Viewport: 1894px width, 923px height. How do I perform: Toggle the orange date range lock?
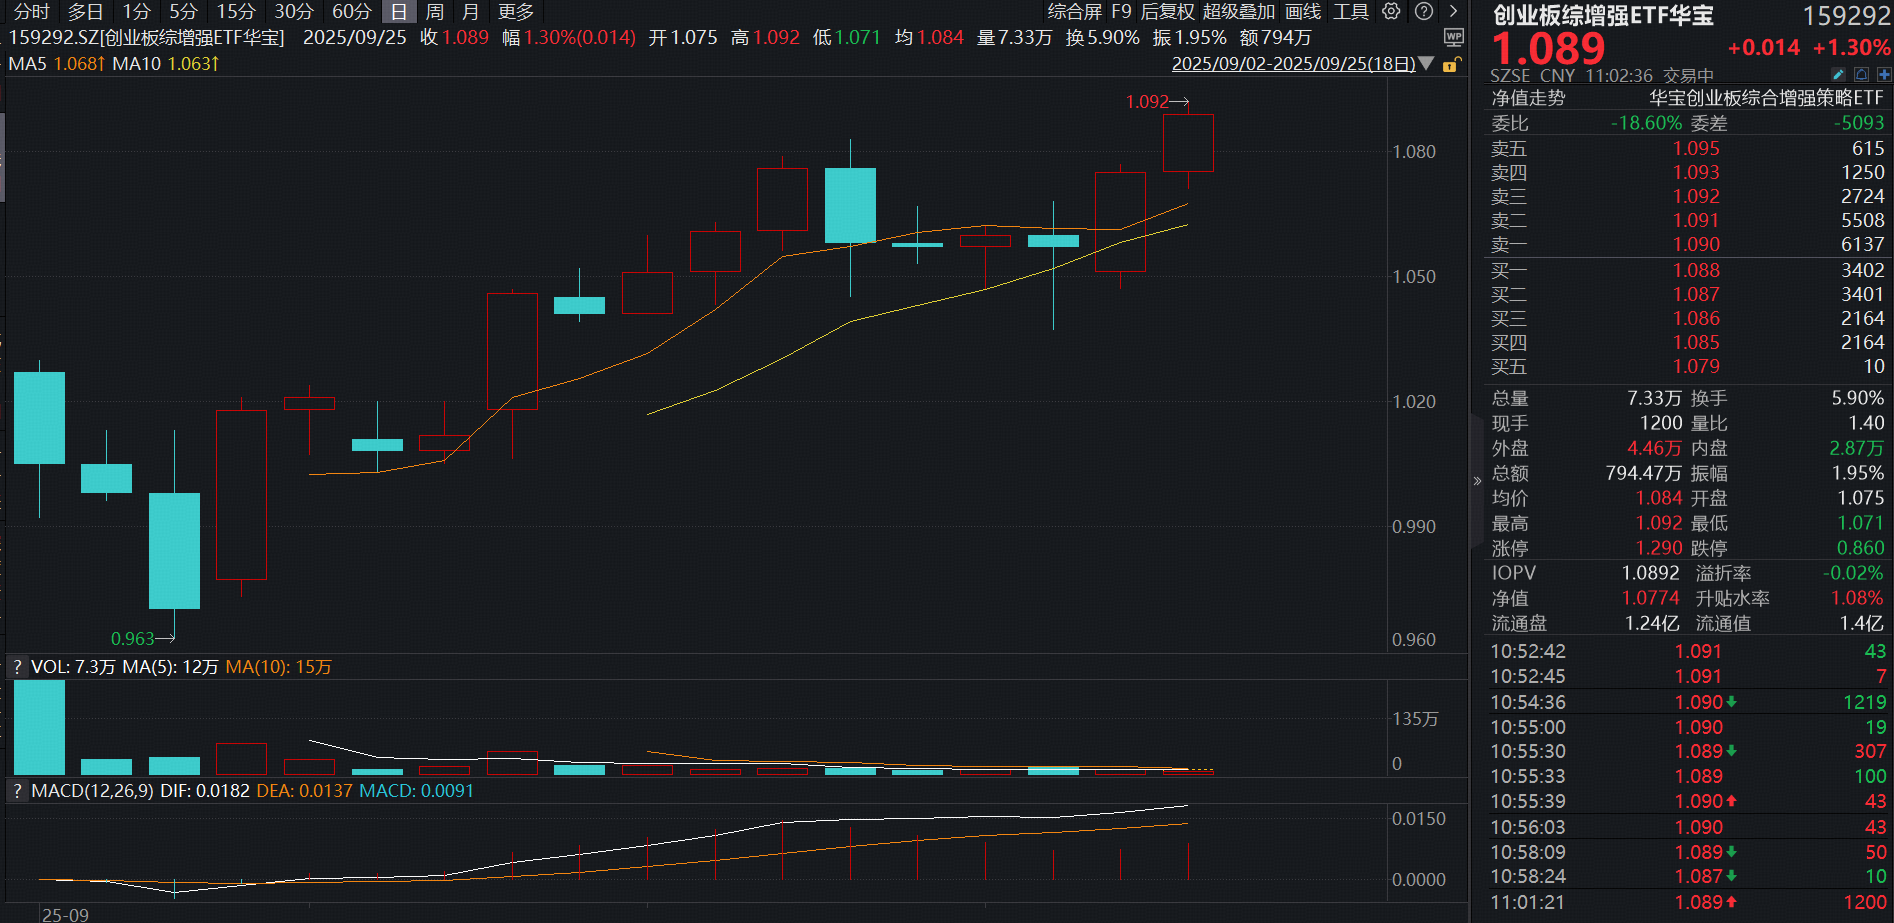[1450, 64]
